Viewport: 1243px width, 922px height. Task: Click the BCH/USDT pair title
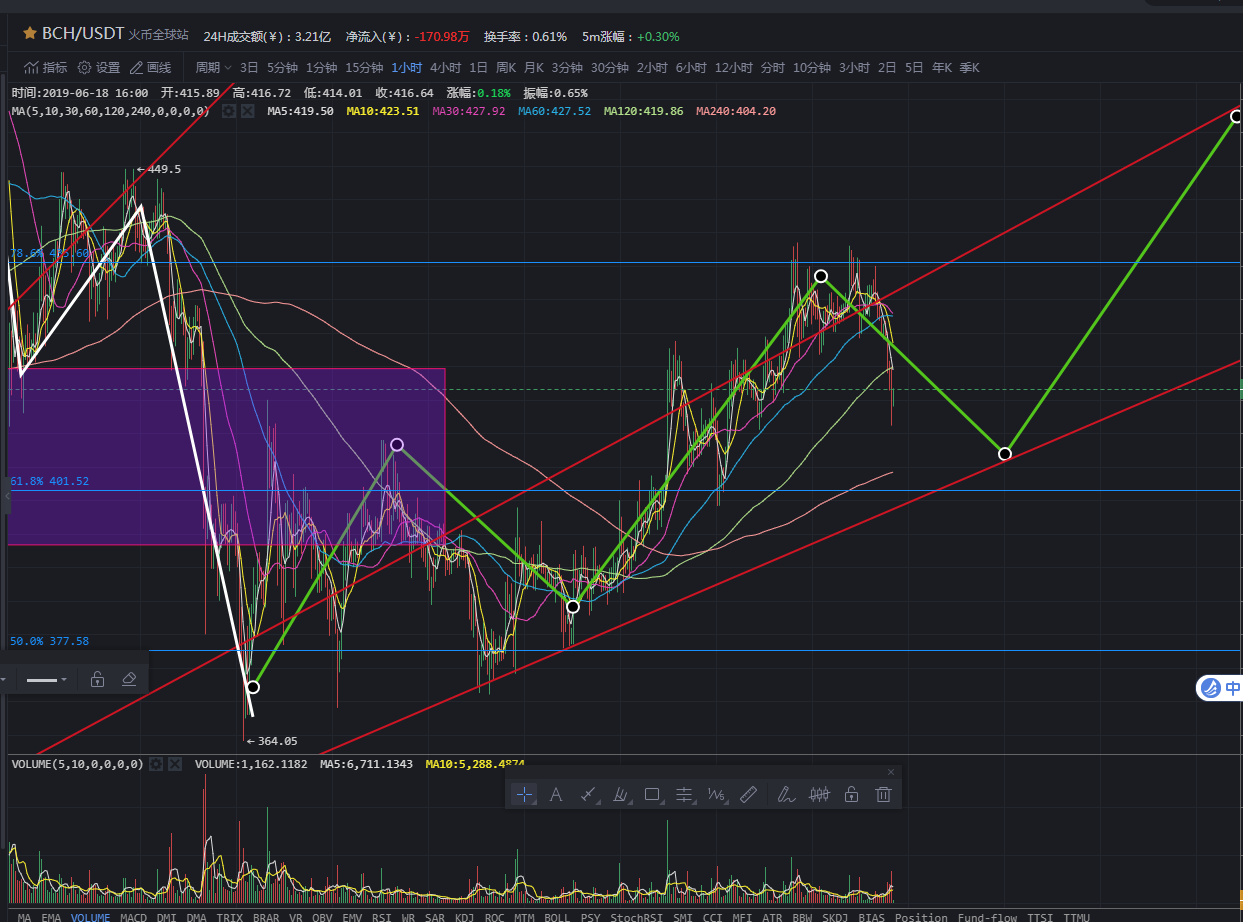click(x=82, y=34)
